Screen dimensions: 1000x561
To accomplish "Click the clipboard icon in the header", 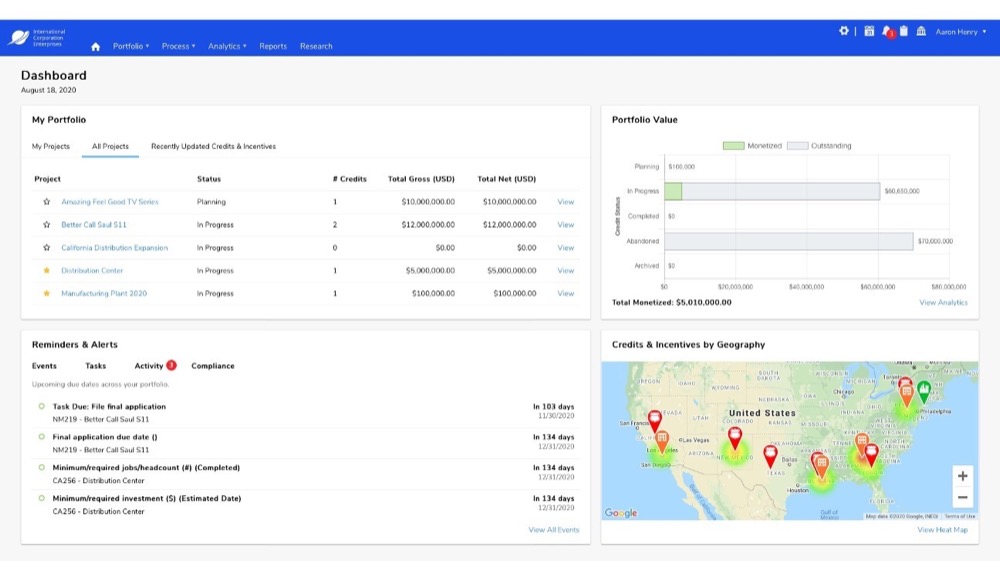I will coord(904,31).
